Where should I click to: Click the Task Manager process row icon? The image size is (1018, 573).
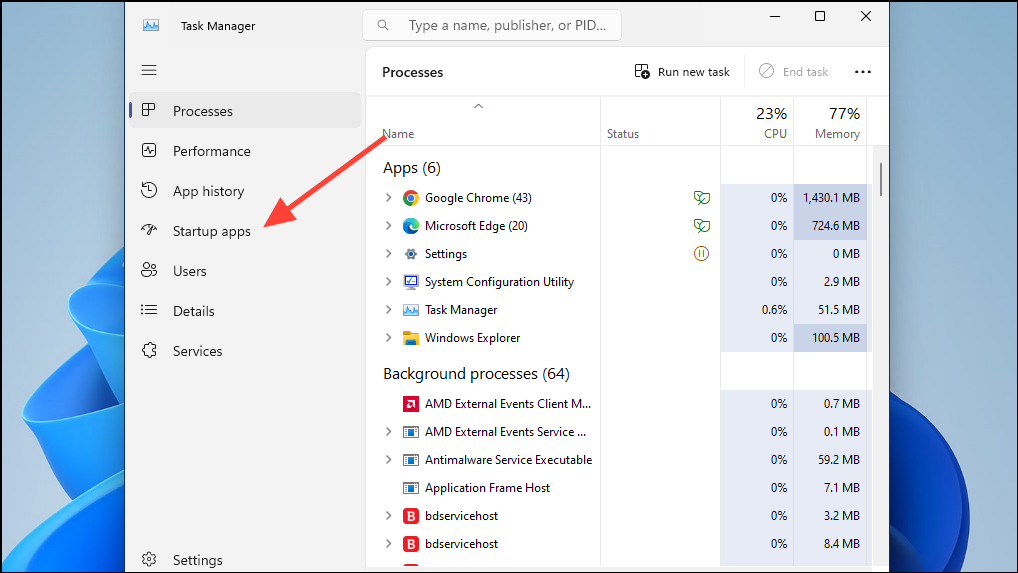tap(410, 310)
